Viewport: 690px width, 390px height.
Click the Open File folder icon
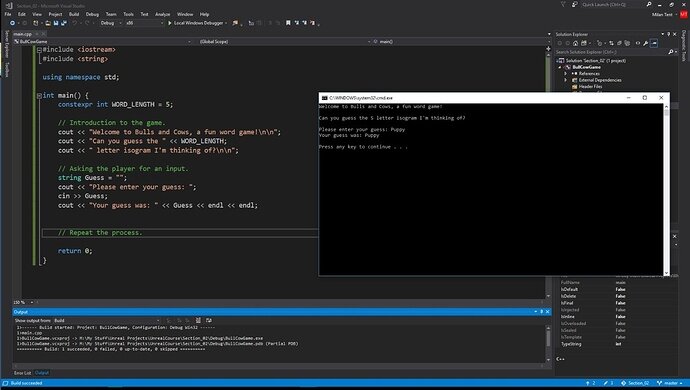(x=48, y=23)
